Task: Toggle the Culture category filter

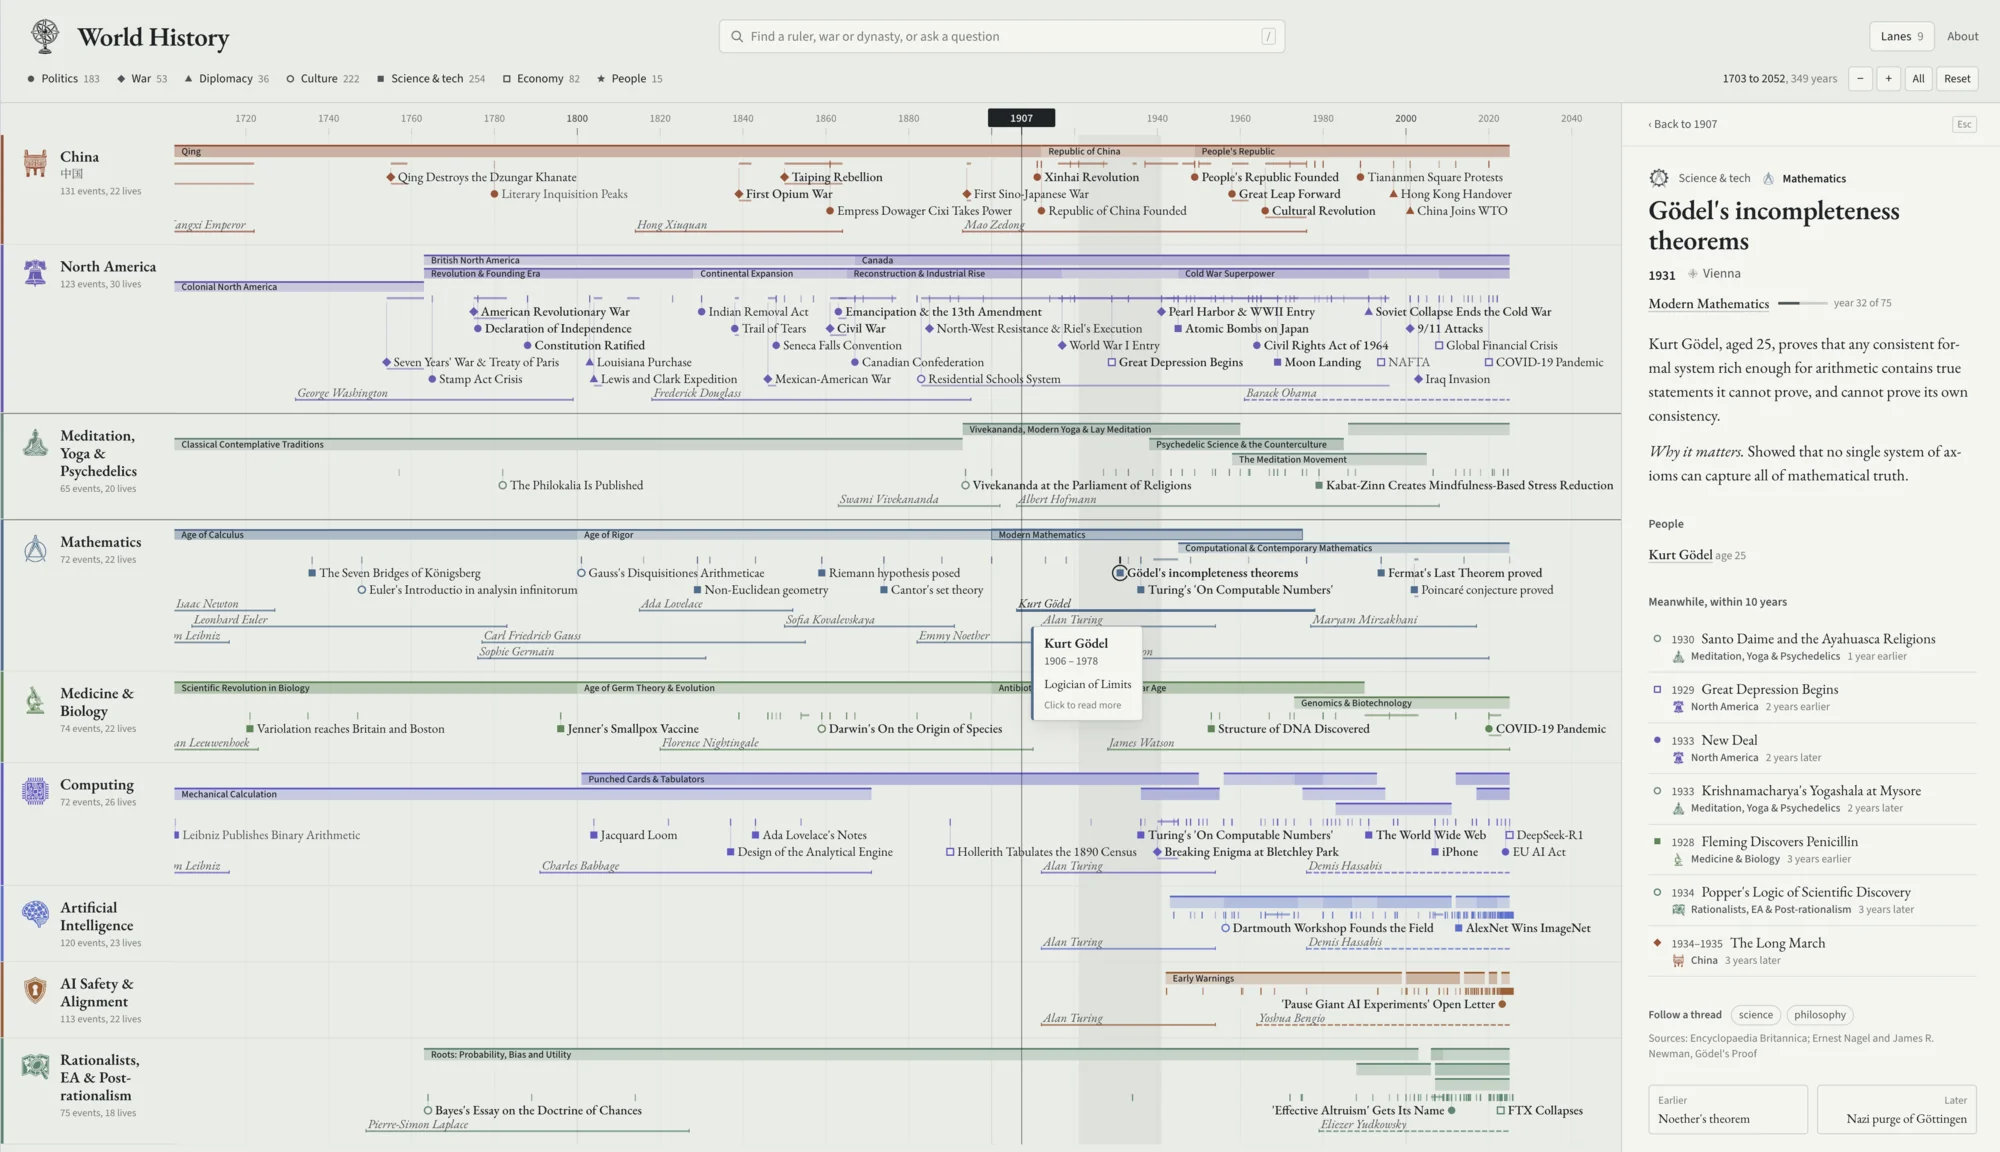Action: click(x=322, y=79)
